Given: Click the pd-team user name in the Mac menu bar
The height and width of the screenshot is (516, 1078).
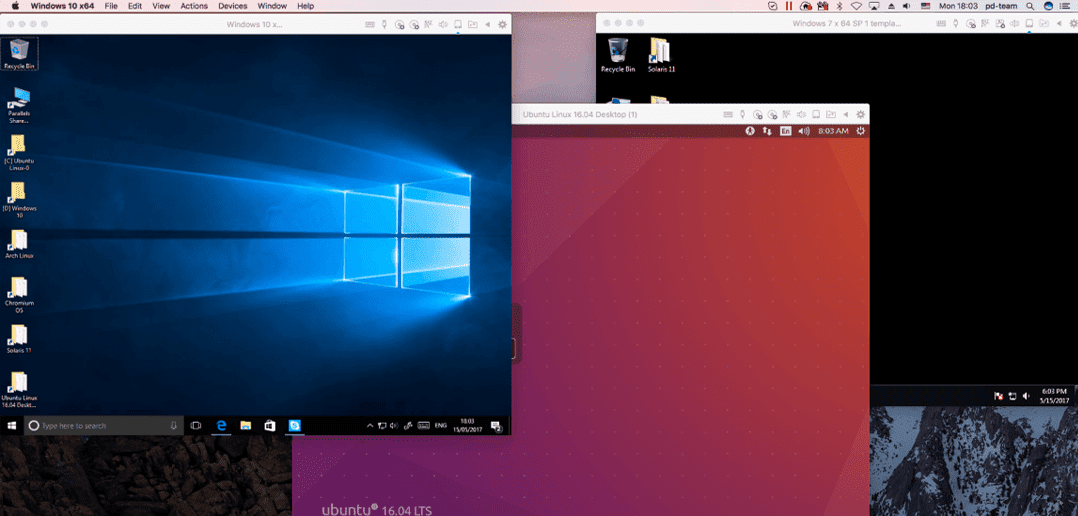Looking at the screenshot, I should (x=1001, y=6).
